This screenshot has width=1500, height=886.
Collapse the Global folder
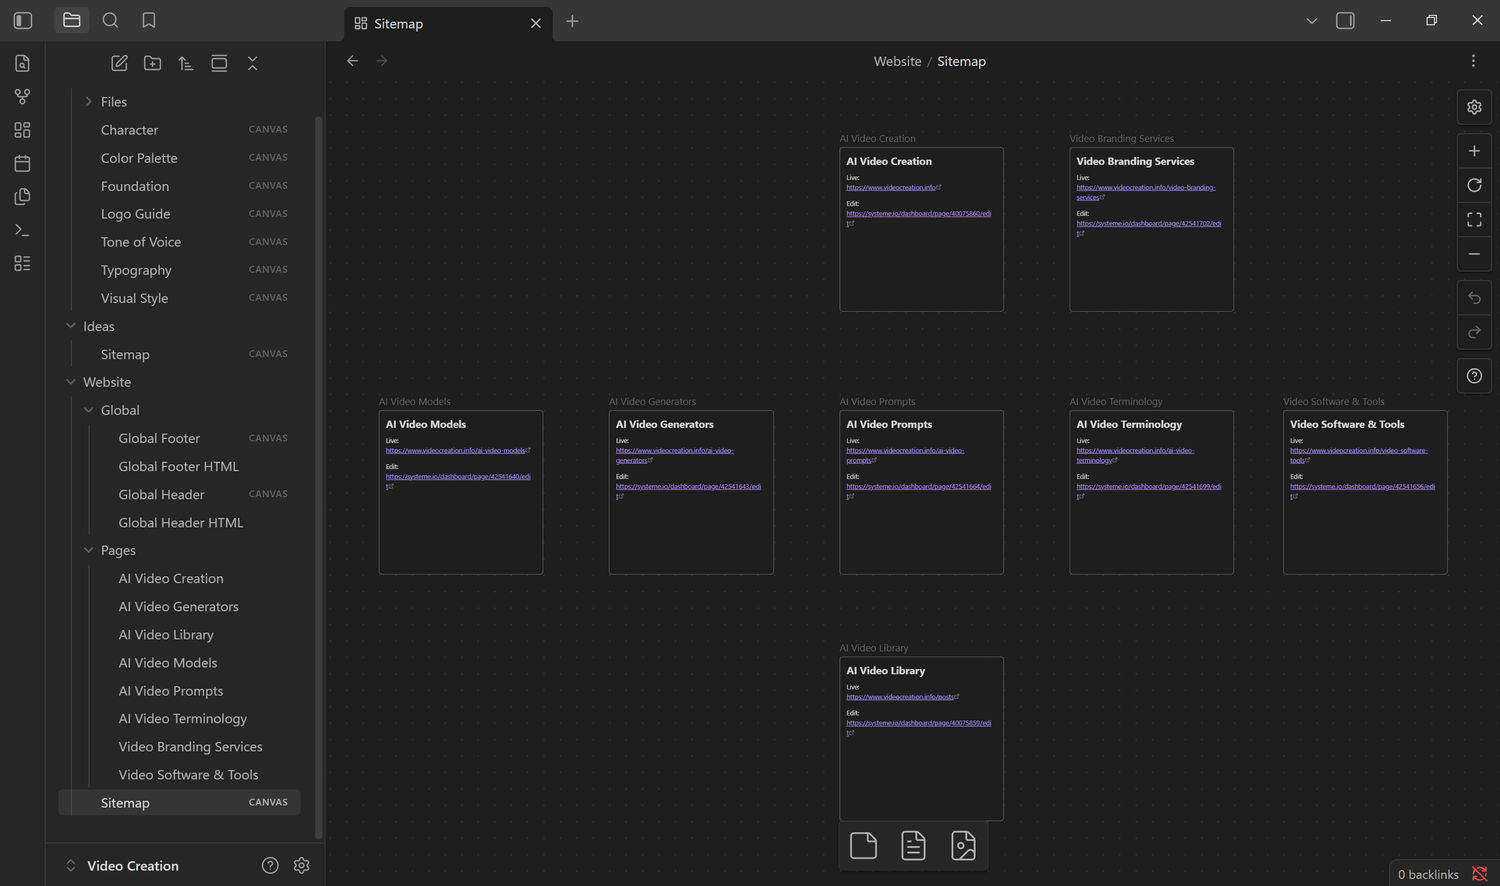pos(89,410)
